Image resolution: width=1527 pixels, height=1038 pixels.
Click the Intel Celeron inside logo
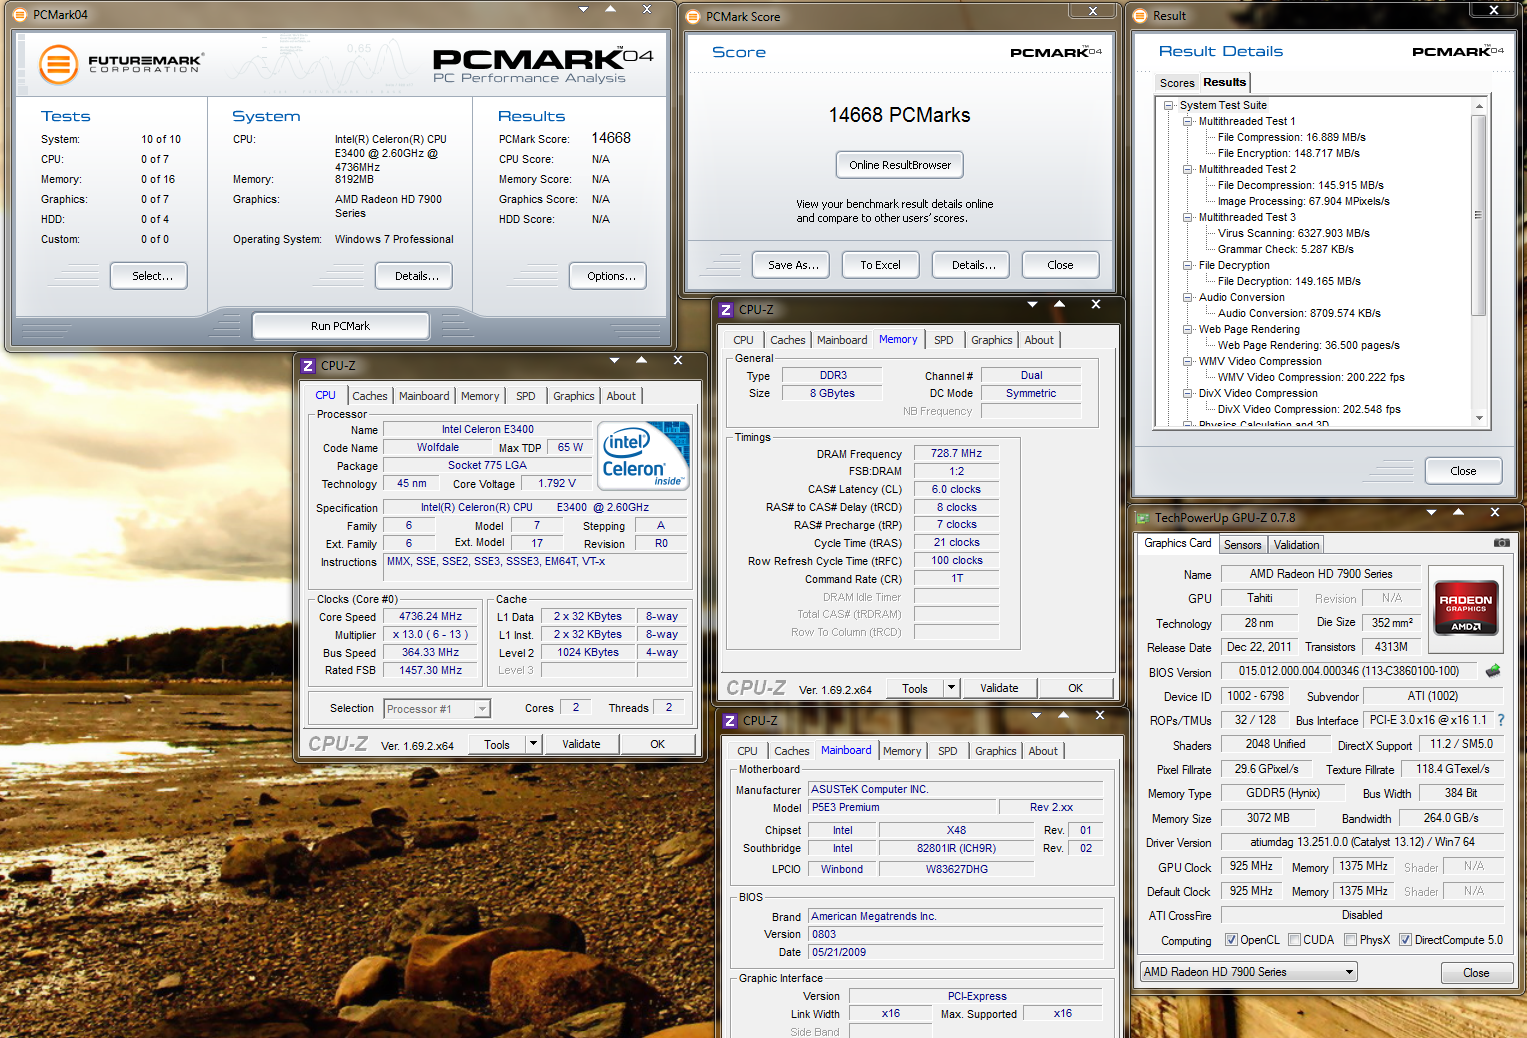pyautogui.click(x=644, y=455)
